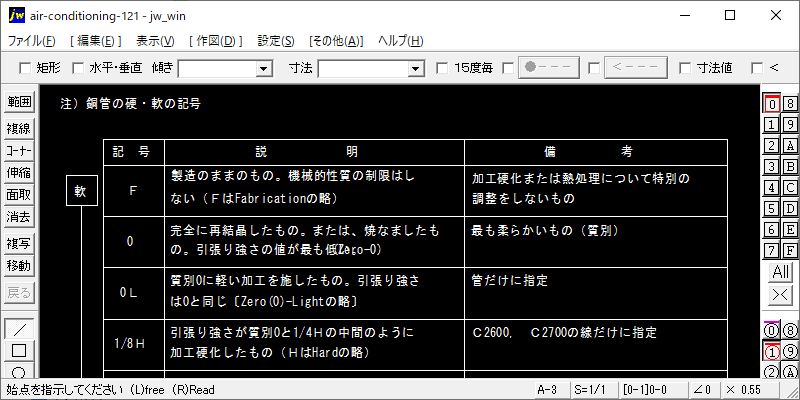
Task: Set layer 6 as current
Action: [x=772, y=230]
